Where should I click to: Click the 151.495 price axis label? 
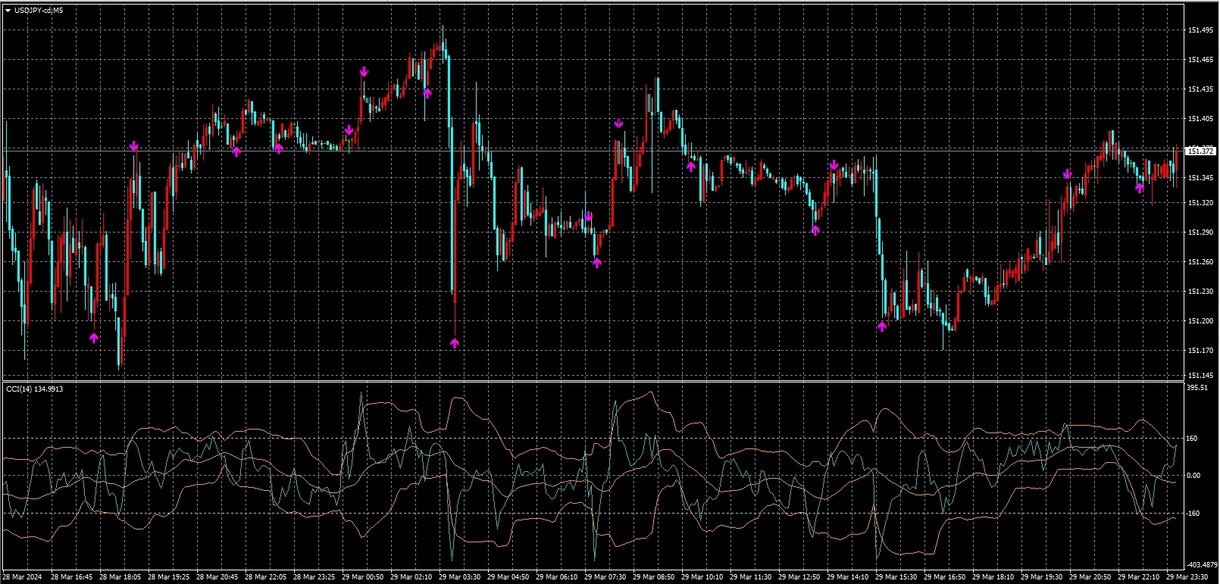click(x=1200, y=30)
